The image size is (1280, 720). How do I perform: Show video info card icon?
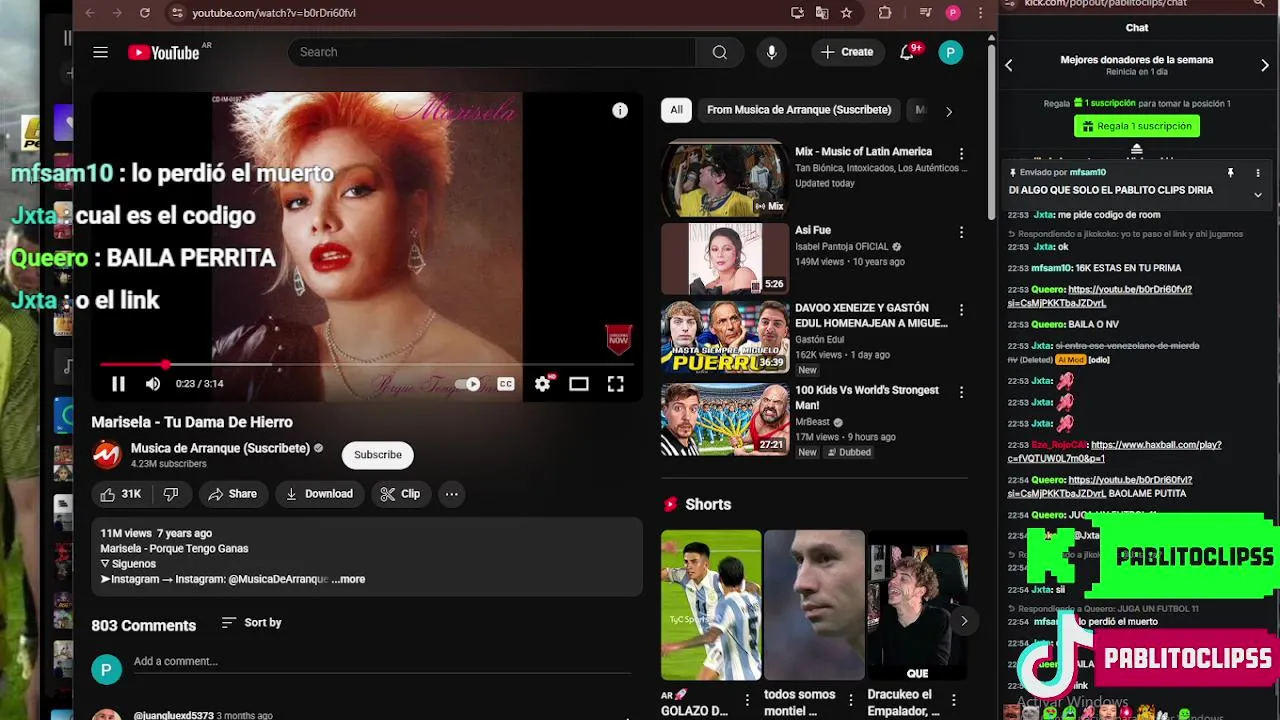pyautogui.click(x=620, y=111)
